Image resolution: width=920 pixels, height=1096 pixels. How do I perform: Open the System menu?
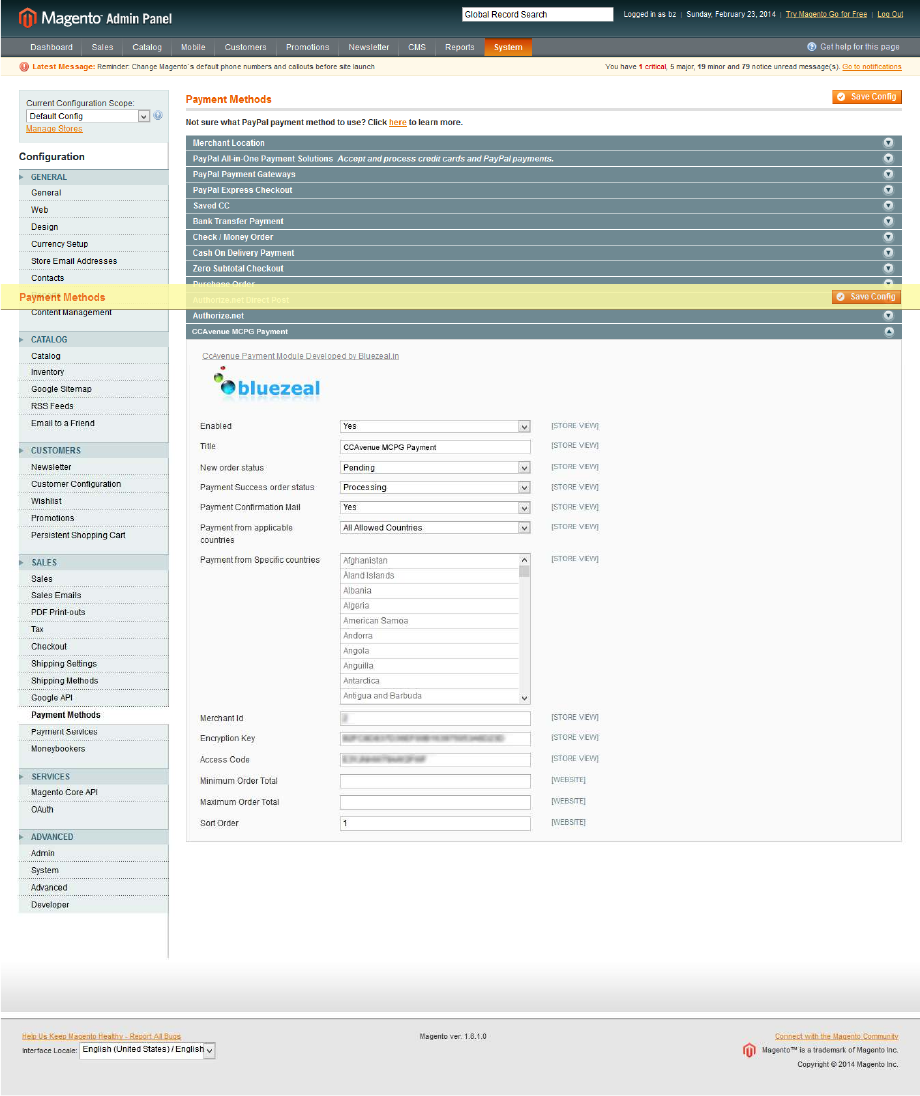(x=508, y=47)
